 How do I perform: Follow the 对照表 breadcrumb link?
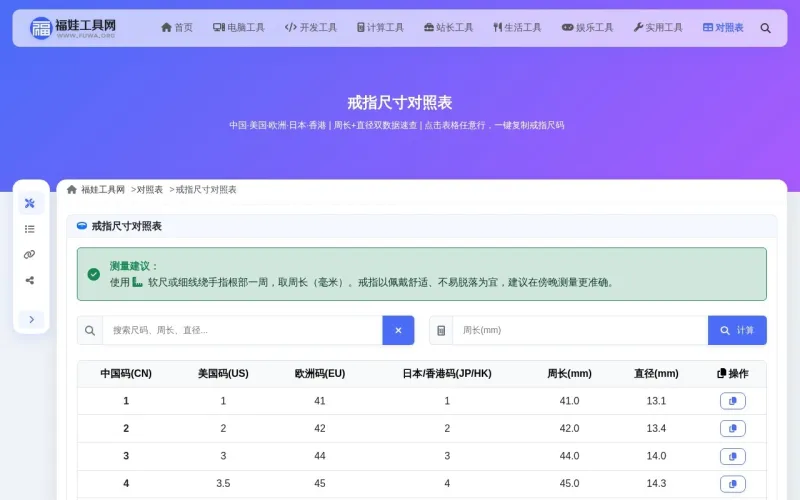click(149, 190)
